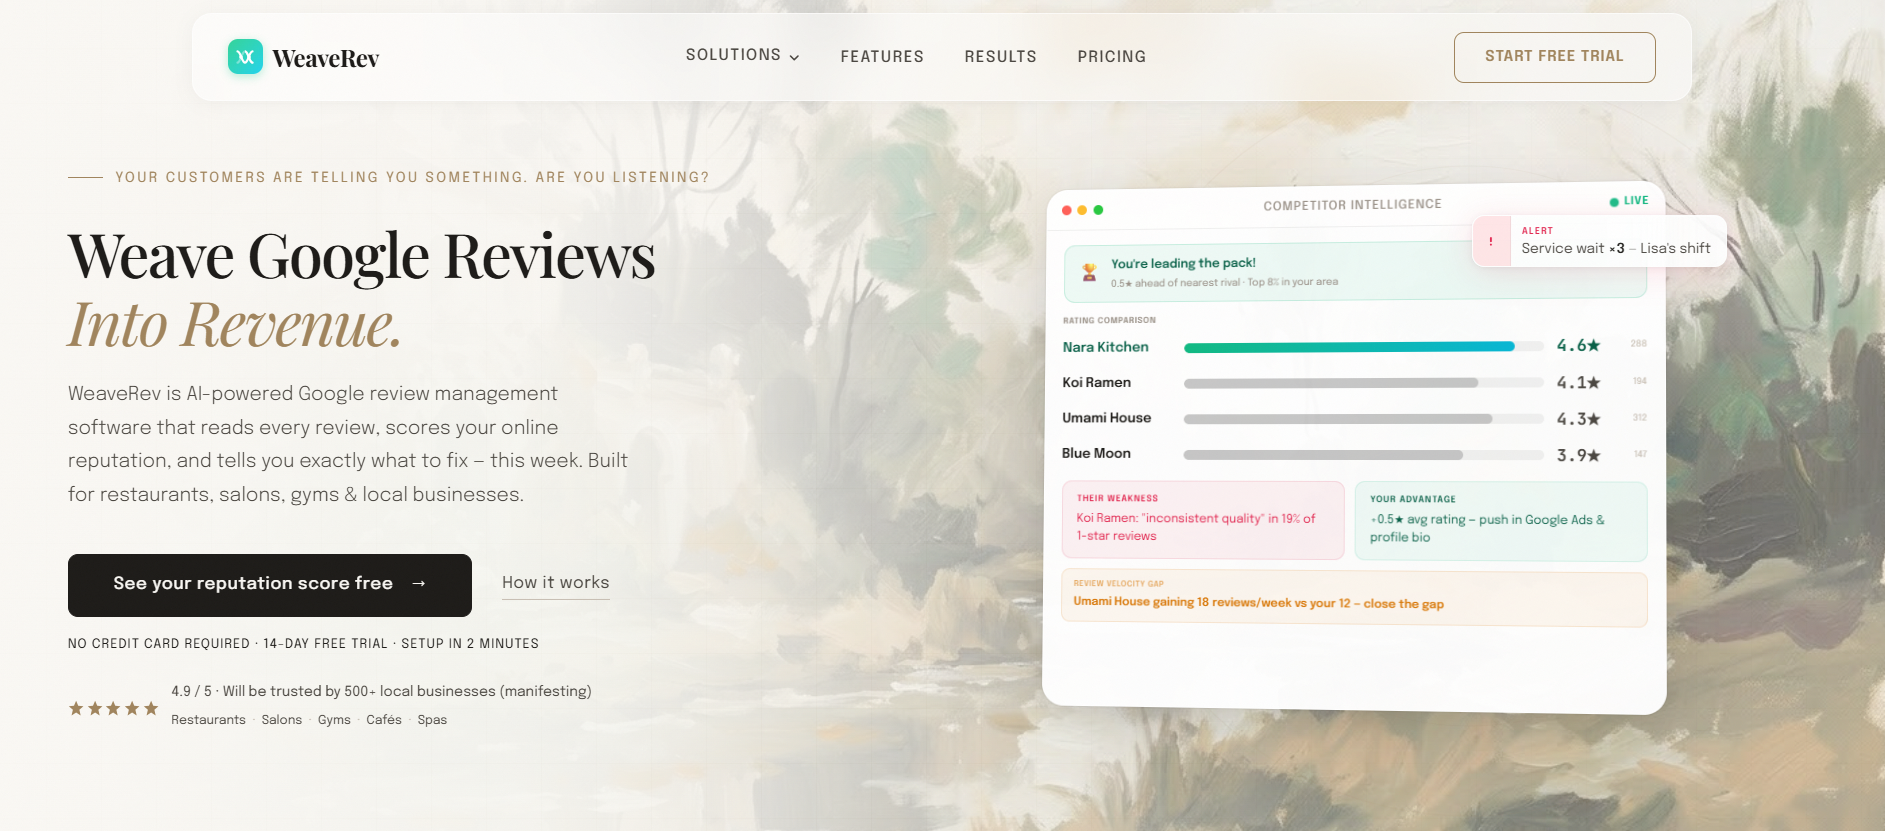The image size is (1885, 831).
Task: Open the Their Weakness card
Action: [x=1203, y=520]
